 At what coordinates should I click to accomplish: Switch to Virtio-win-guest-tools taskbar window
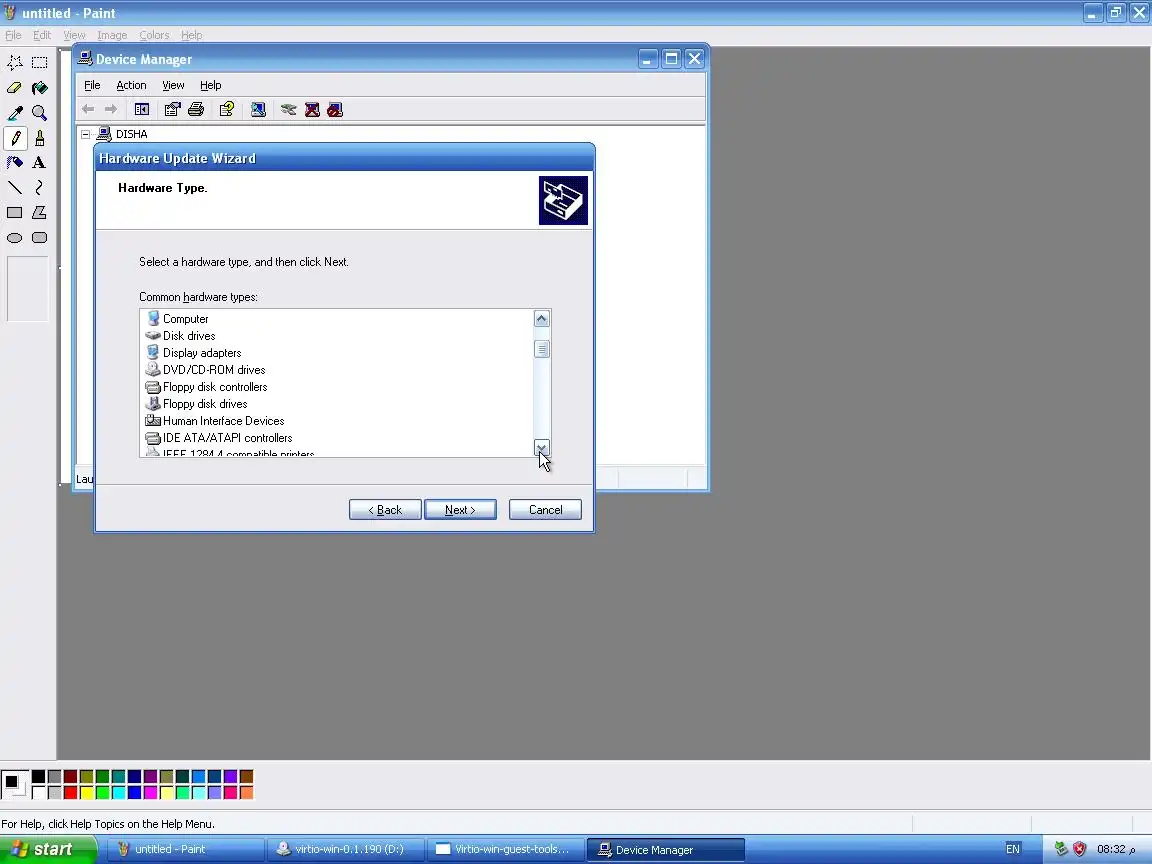pyautogui.click(x=505, y=849)
